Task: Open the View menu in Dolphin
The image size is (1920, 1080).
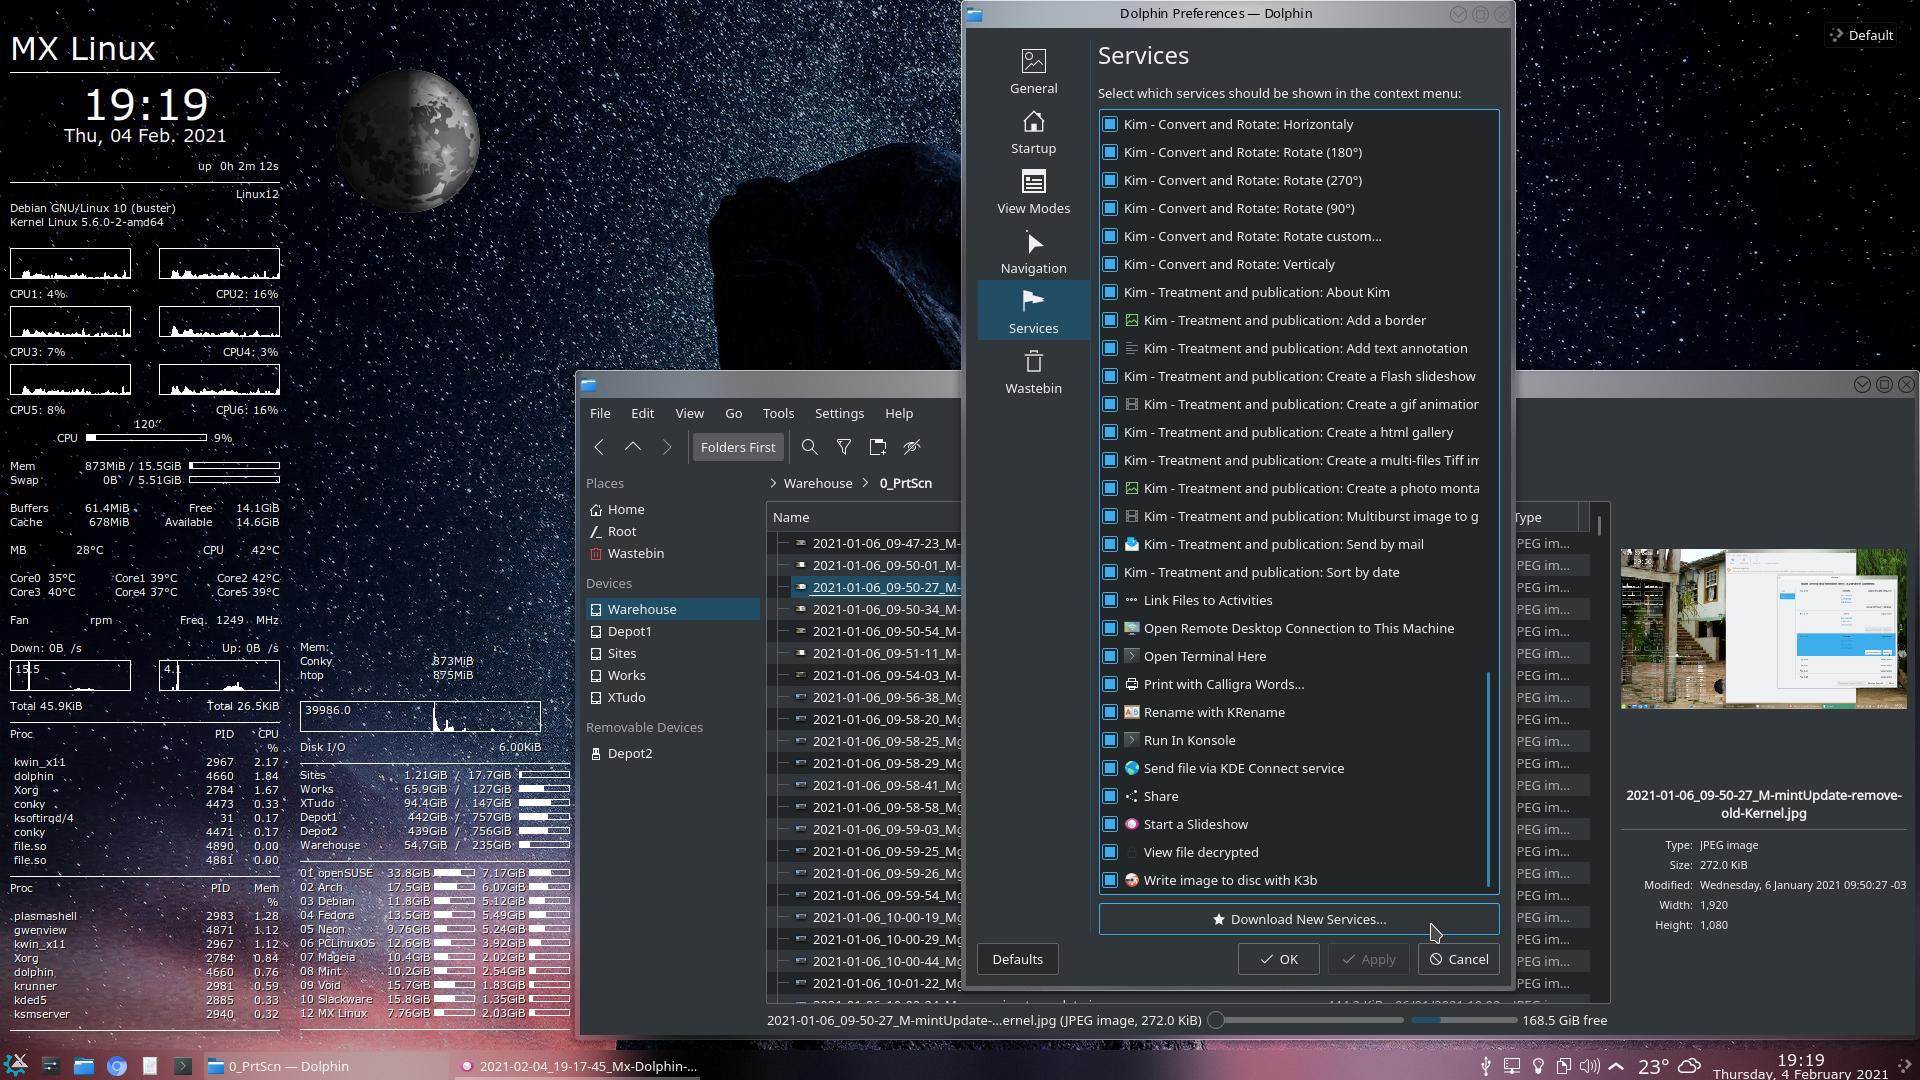Action: coord(689,413)
